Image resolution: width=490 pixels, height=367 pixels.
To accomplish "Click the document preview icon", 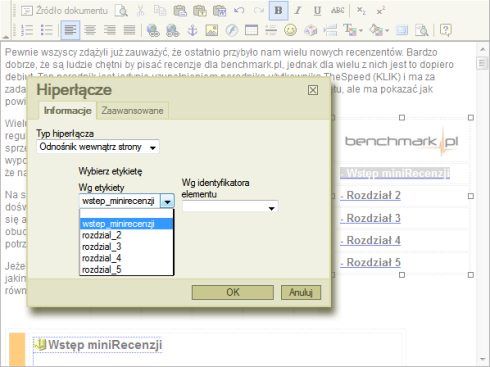I will pyautogui.click(x=121, y=11).
